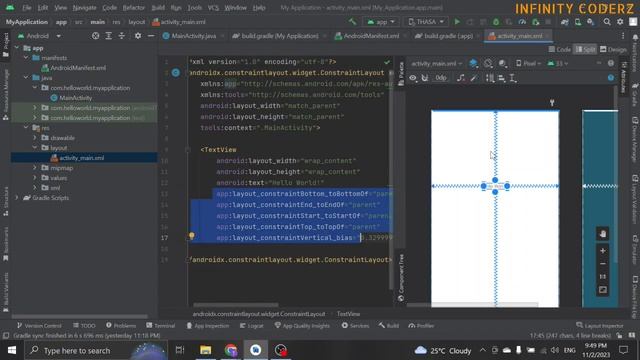Switch to the AndroidManifest.xml tab
This screenshot has width=640, height=360.
371,36
